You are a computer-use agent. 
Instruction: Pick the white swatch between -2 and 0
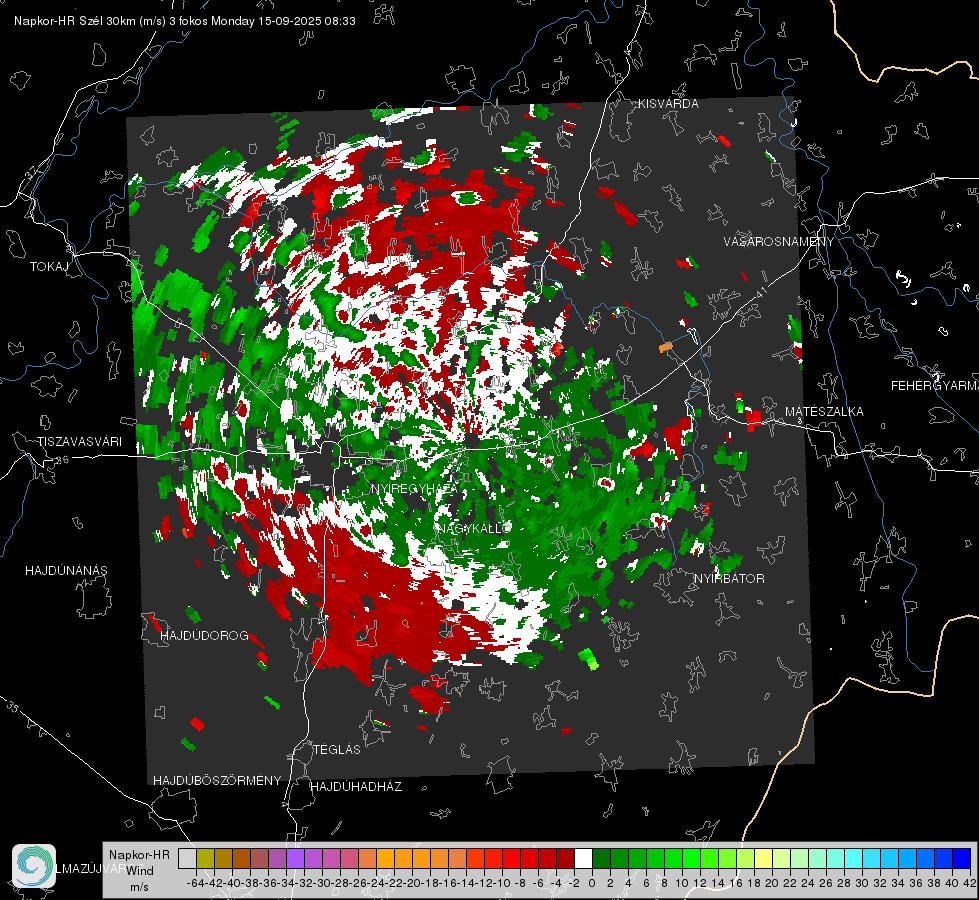(583, 859)
